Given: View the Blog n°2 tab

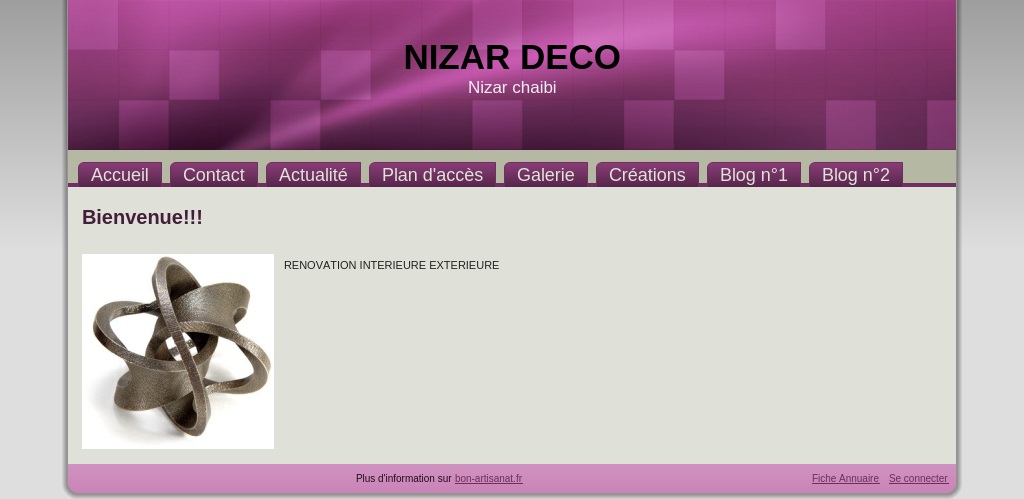Looking at the screenshot, I should (x=856, y=174).
